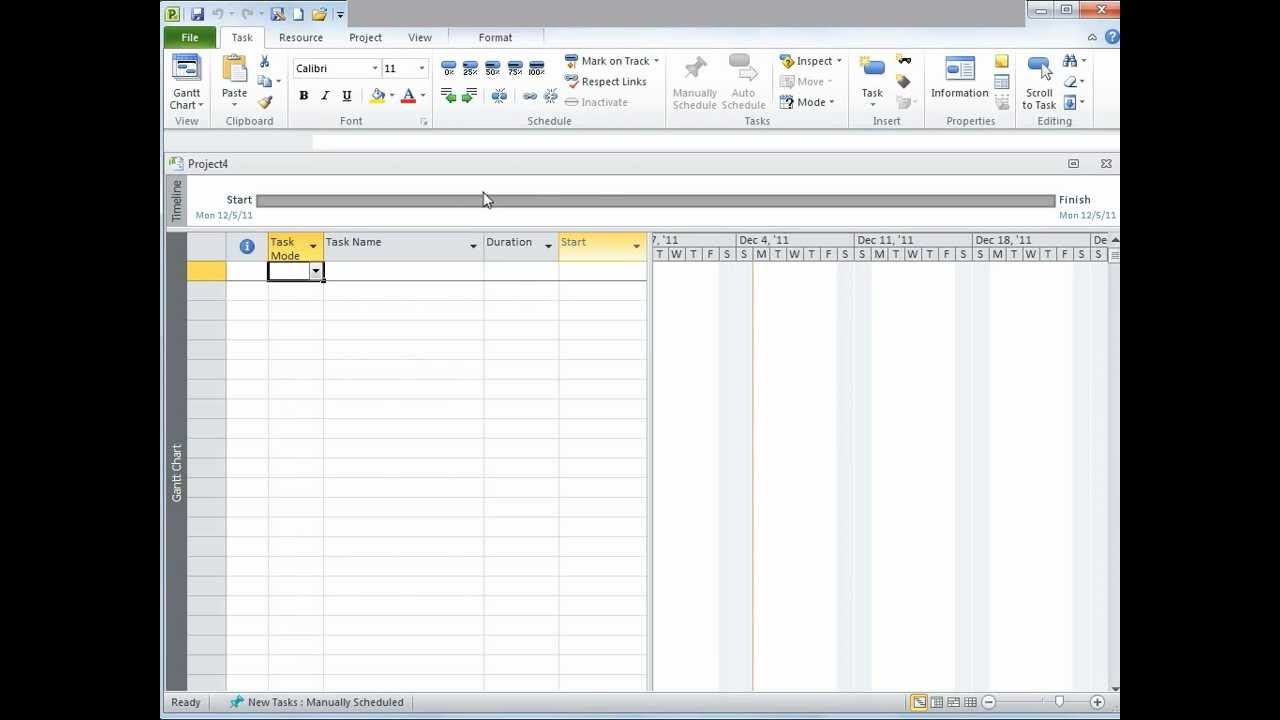The width and height of the screenshot is (1280, 720).
Task: Apply background color paint bucket
Action: pos(378,96)
